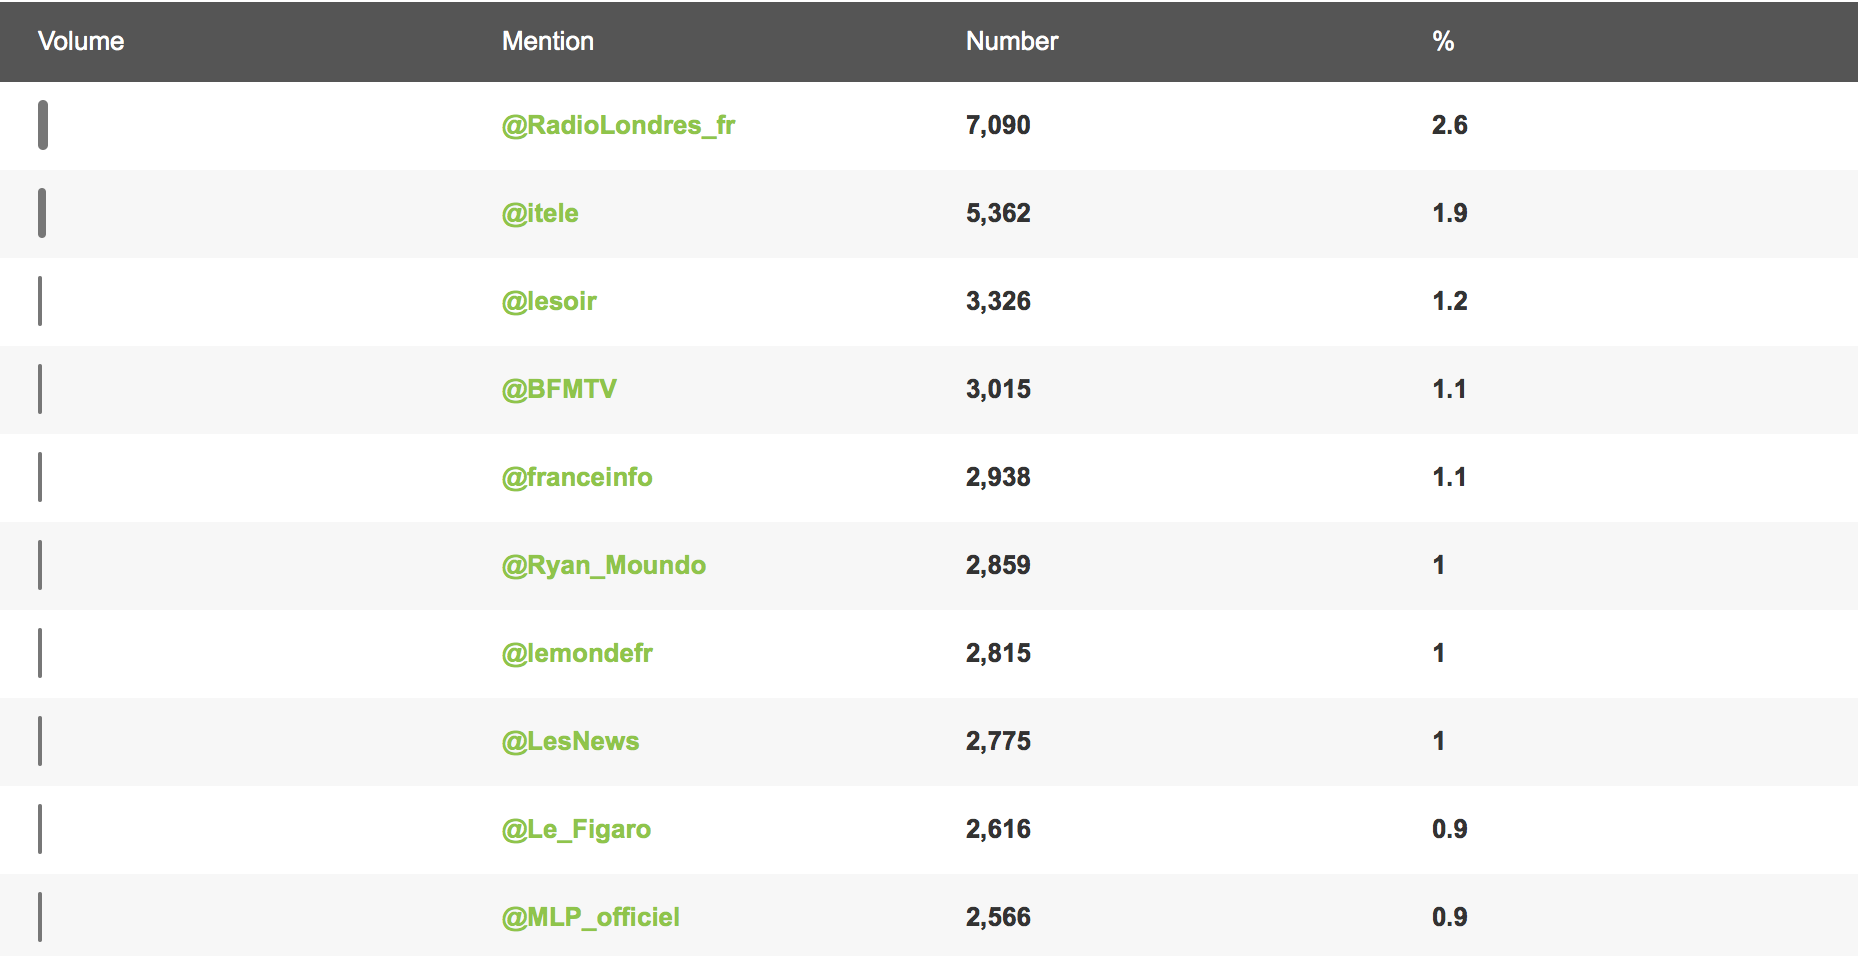Select the @franceinfo mention

coord(577,477)
